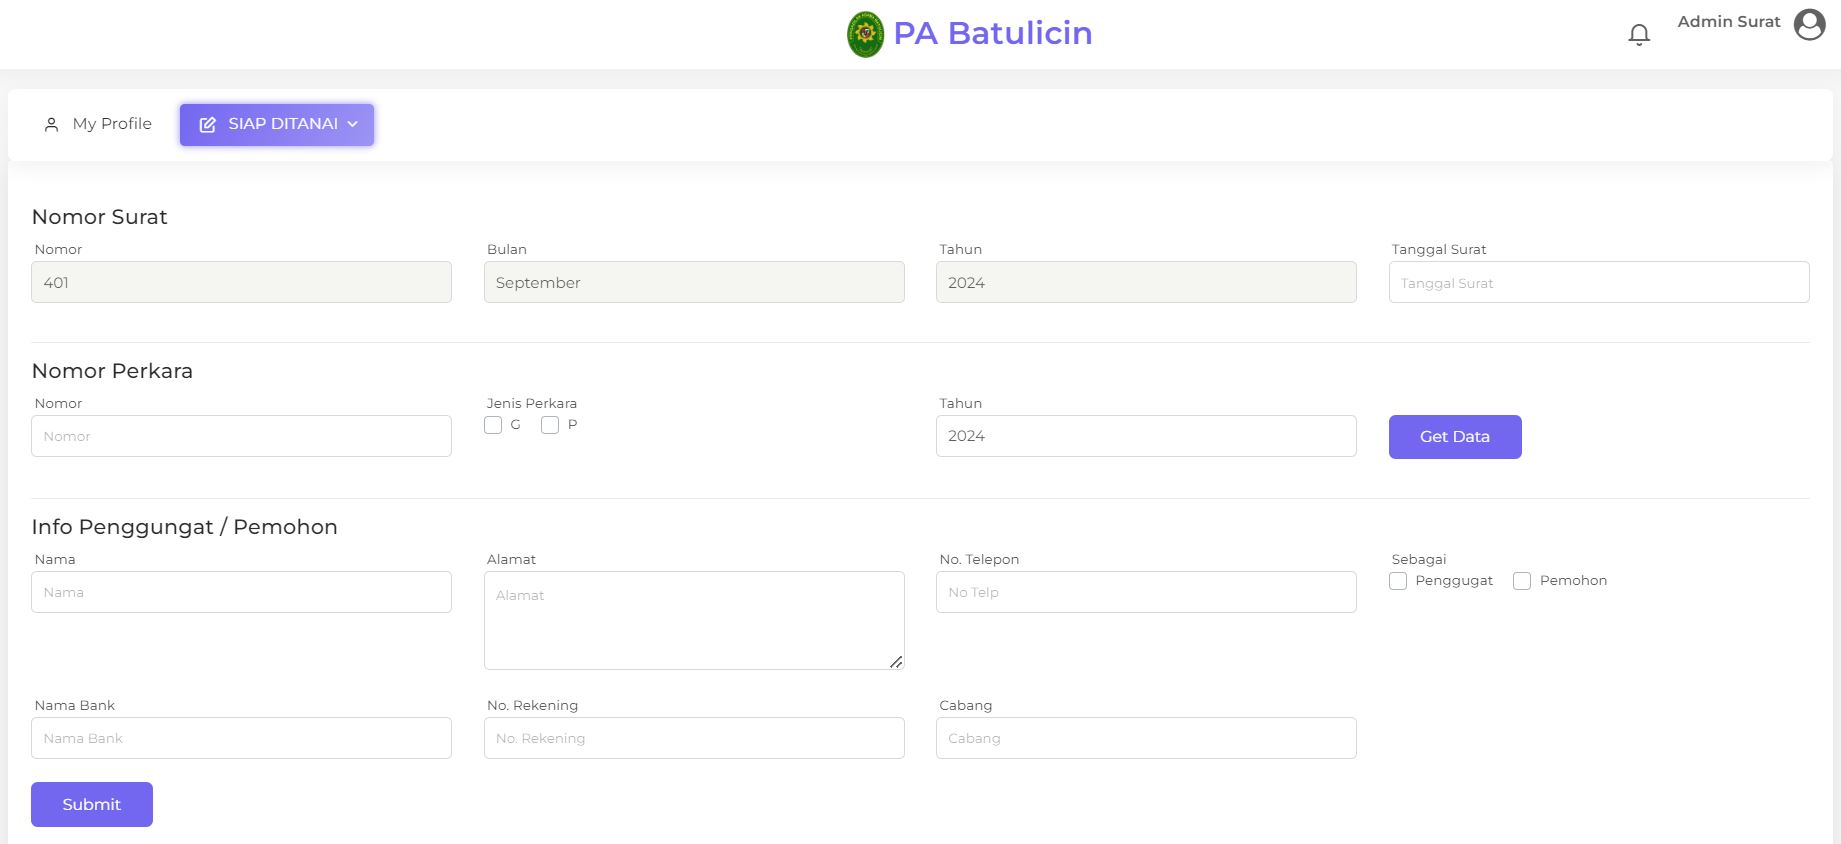Viewport: 1841px width, 844px height.
Task: Click the Nama Bank input field
Action: [241, 738]
